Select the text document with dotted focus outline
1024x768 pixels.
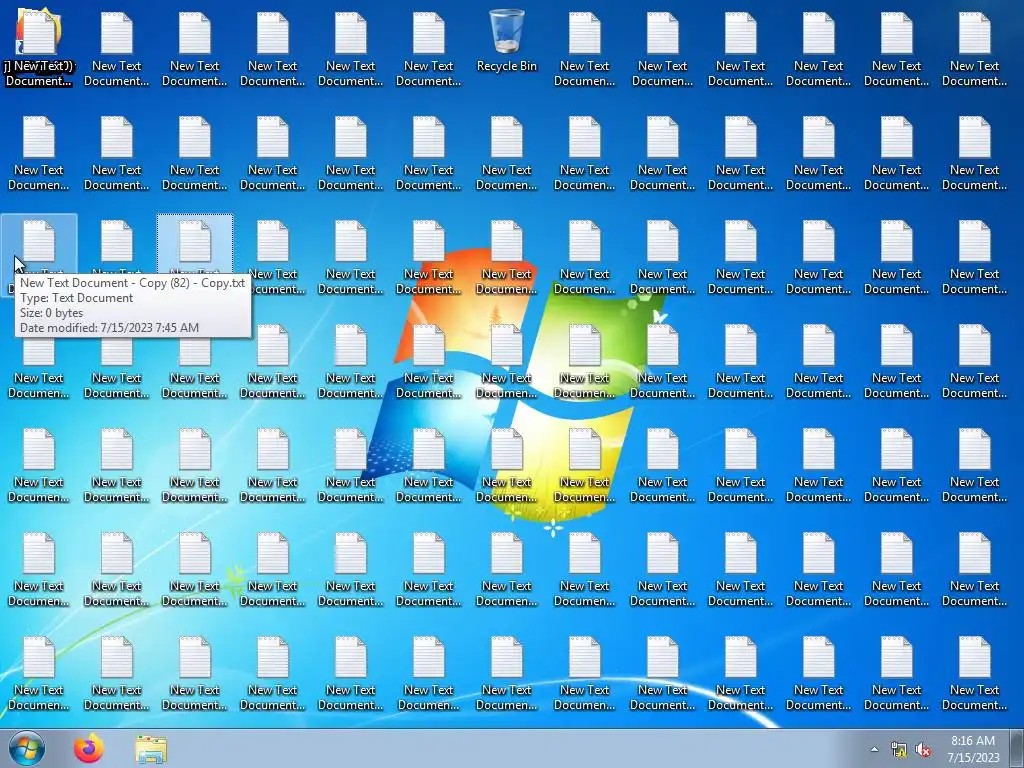coord(195,244)
